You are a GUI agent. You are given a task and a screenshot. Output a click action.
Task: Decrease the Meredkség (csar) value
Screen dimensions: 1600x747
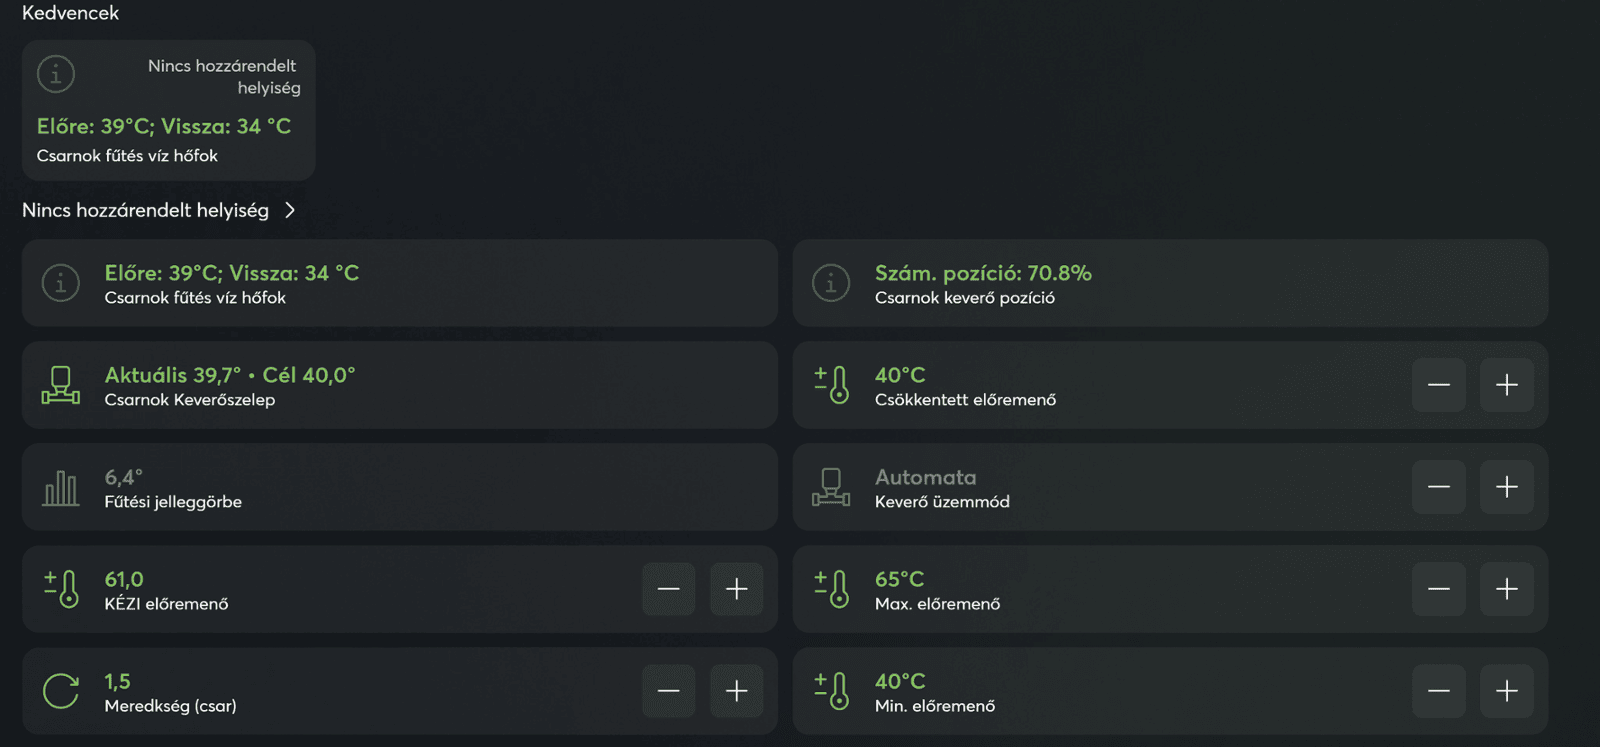click(668, 691)
